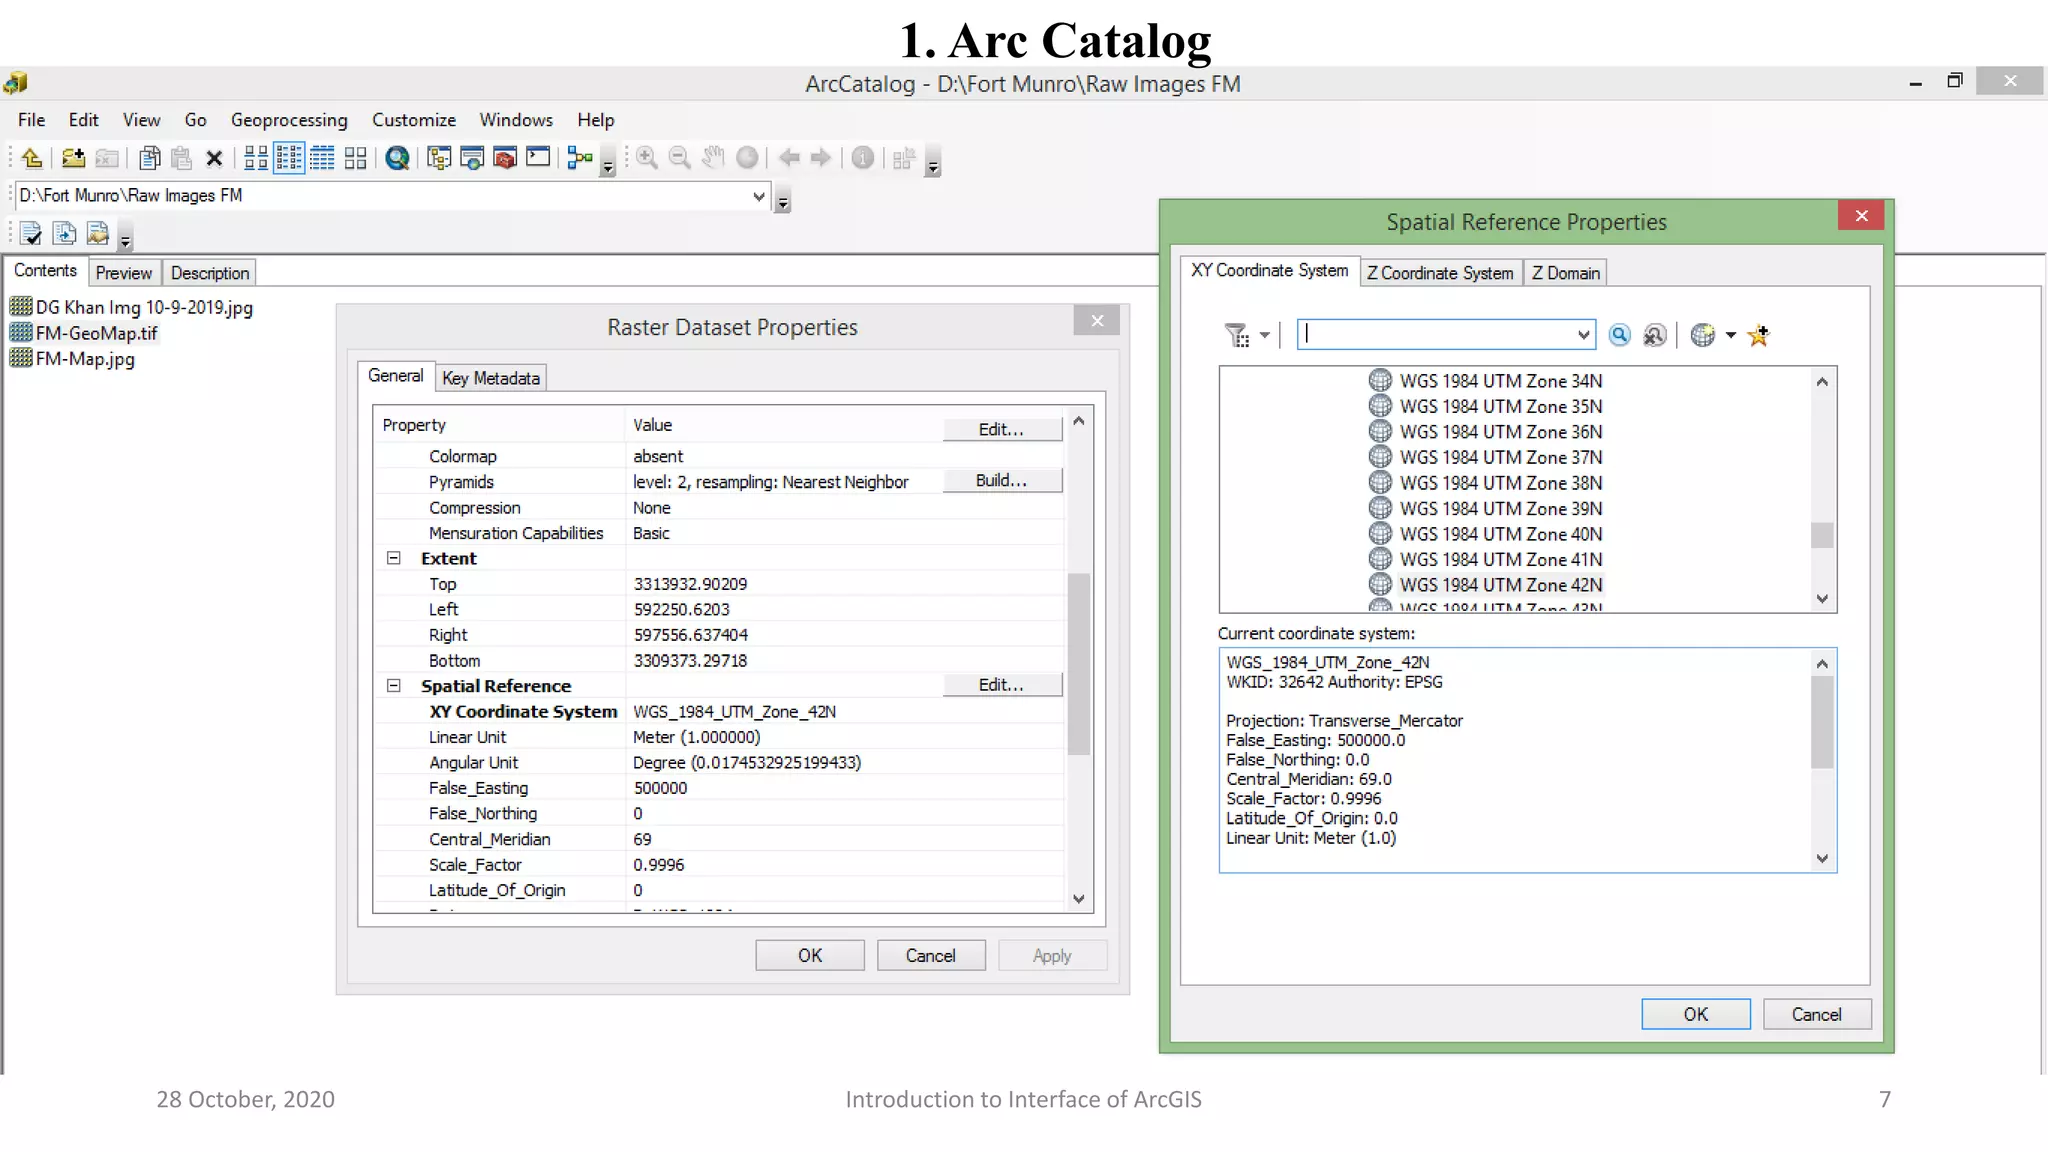Select DG Khan Img 10-9-2019.jpg file
The width and height of the screenshot is (2048, 1152).
[x=131, y=307]
